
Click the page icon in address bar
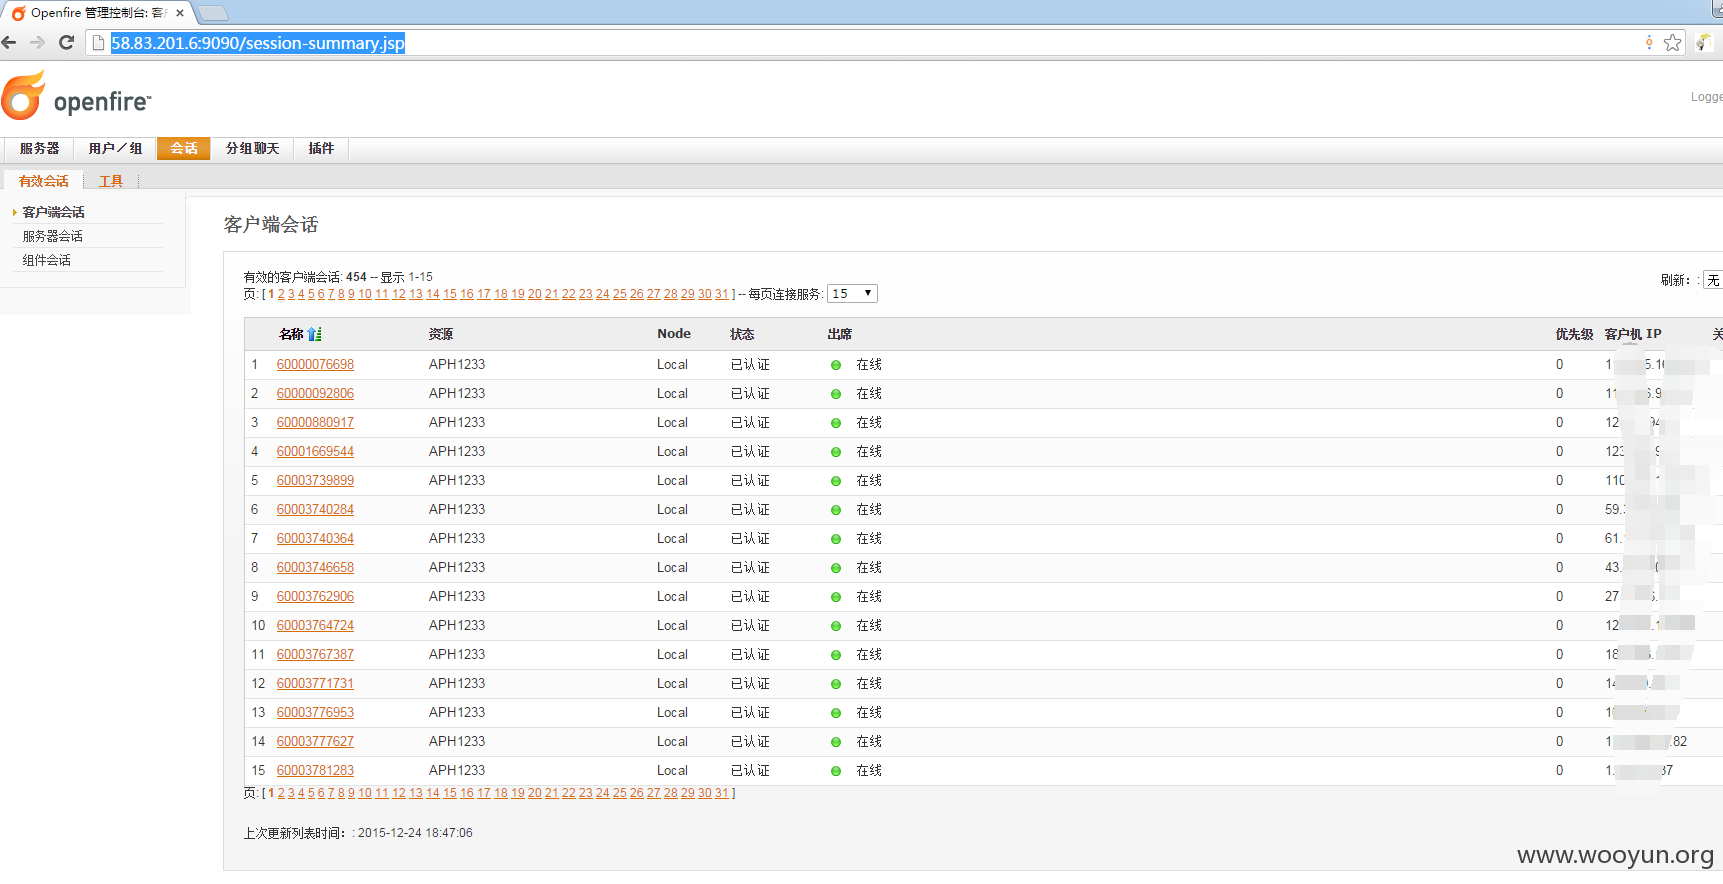coord(98,43)
